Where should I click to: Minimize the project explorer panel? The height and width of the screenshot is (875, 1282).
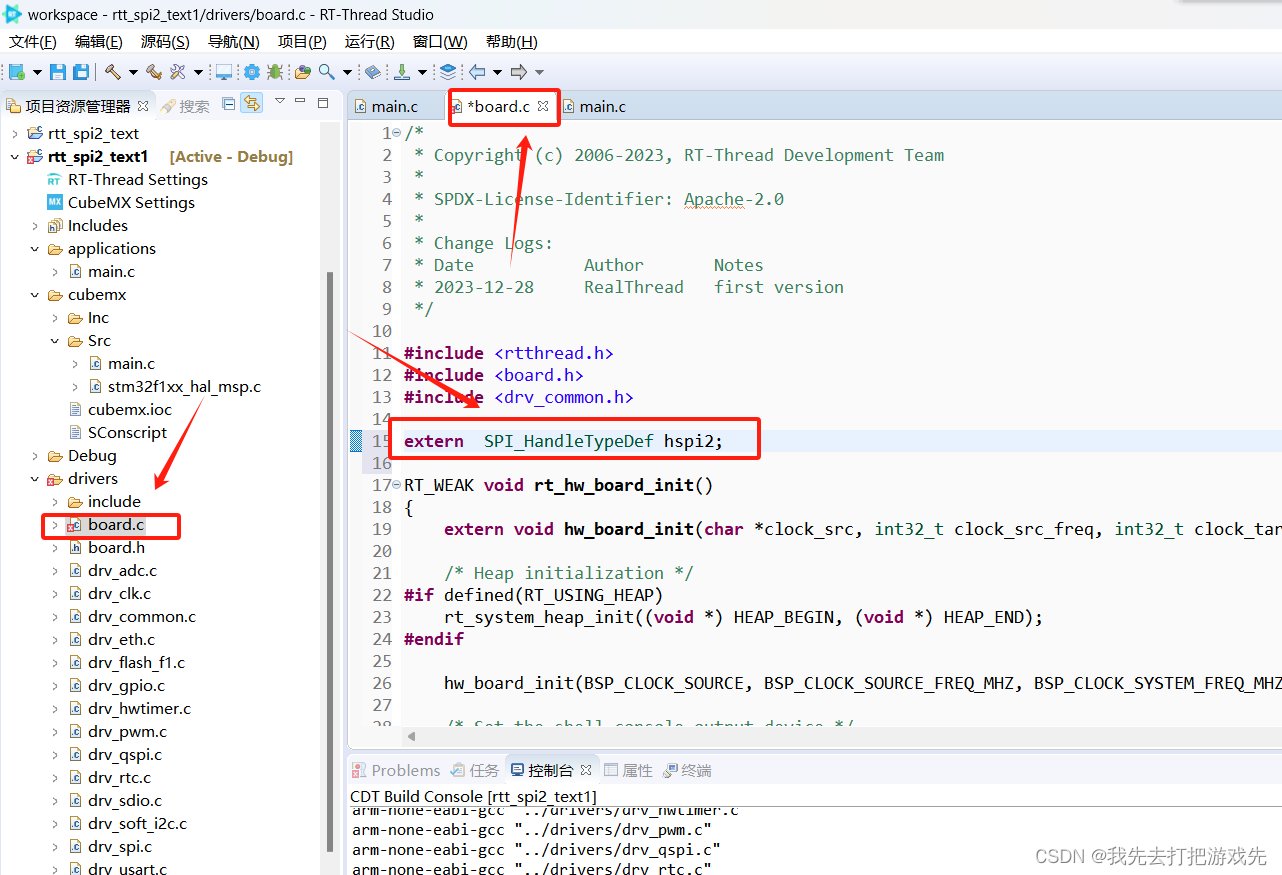point(301,102)
